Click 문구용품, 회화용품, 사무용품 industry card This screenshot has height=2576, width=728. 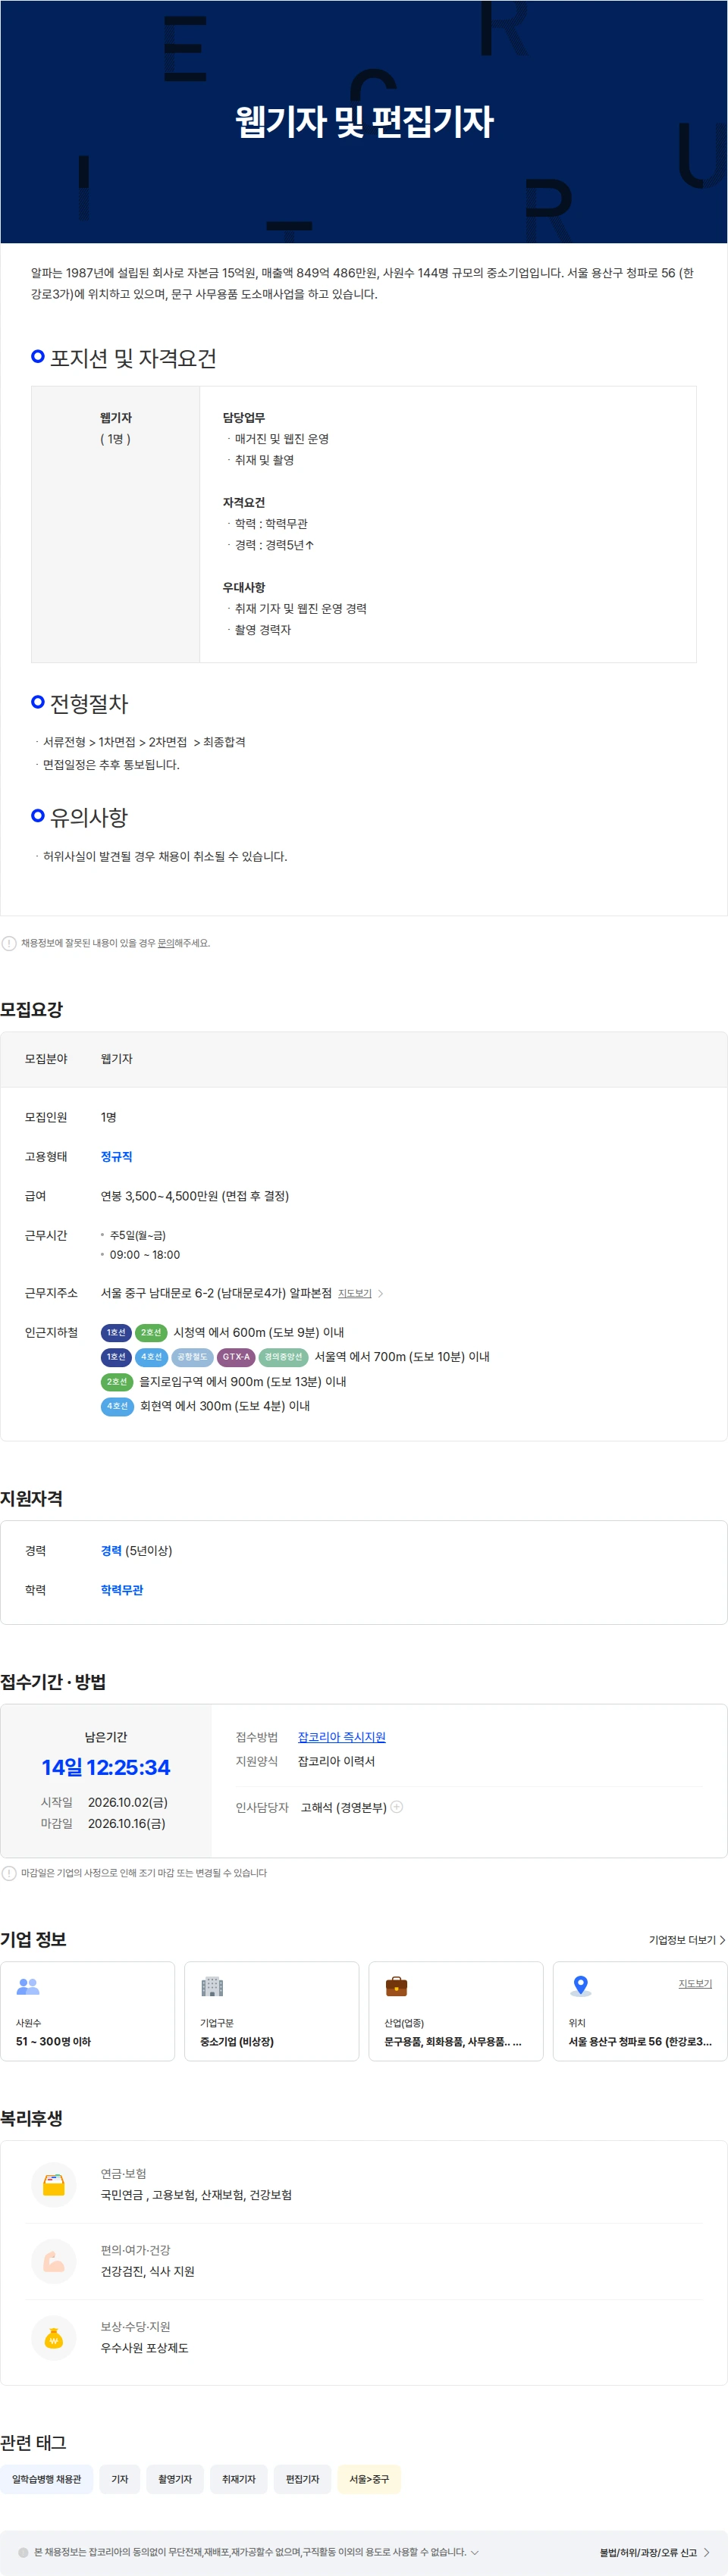click(456, 2011)
